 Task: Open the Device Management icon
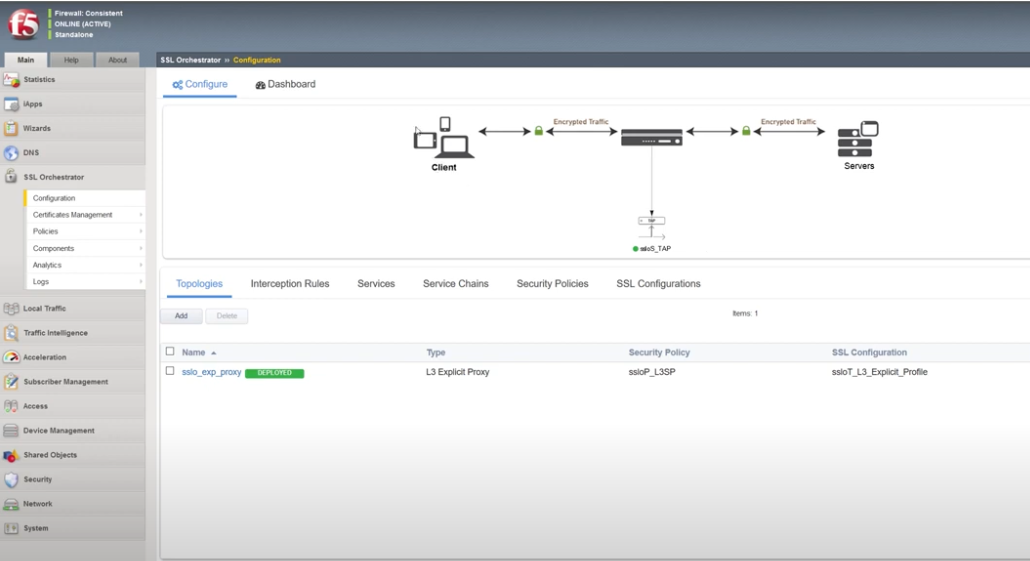coord(11,430)
